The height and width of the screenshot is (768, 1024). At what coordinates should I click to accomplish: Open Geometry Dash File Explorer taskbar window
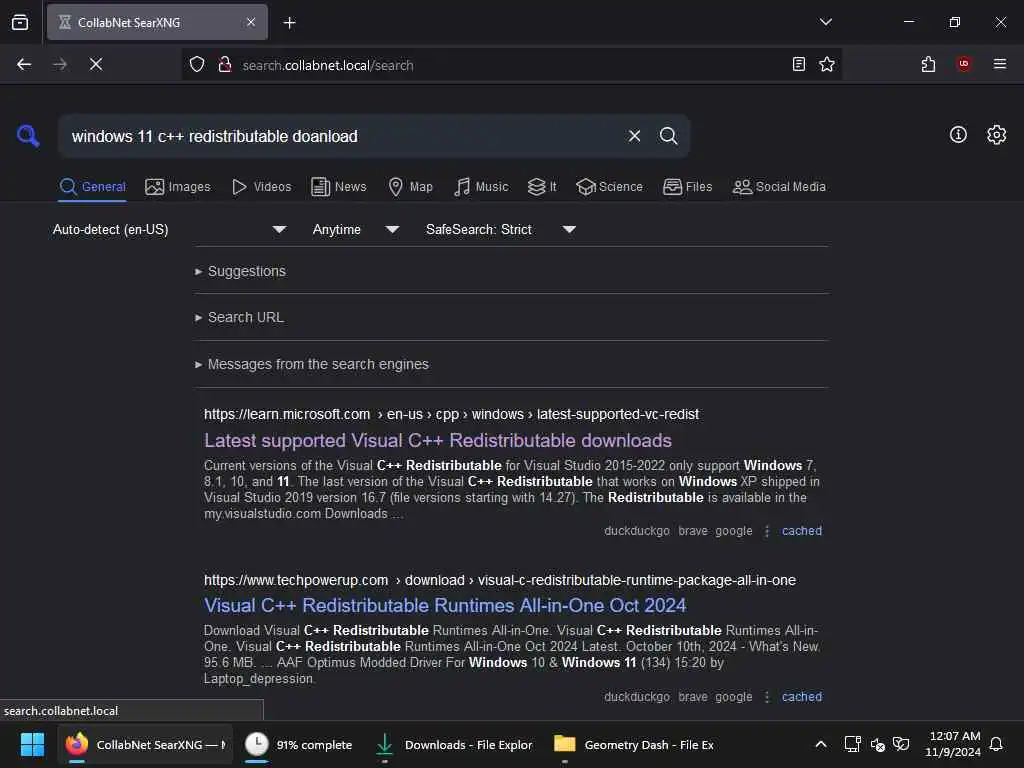tap(633, 744)
